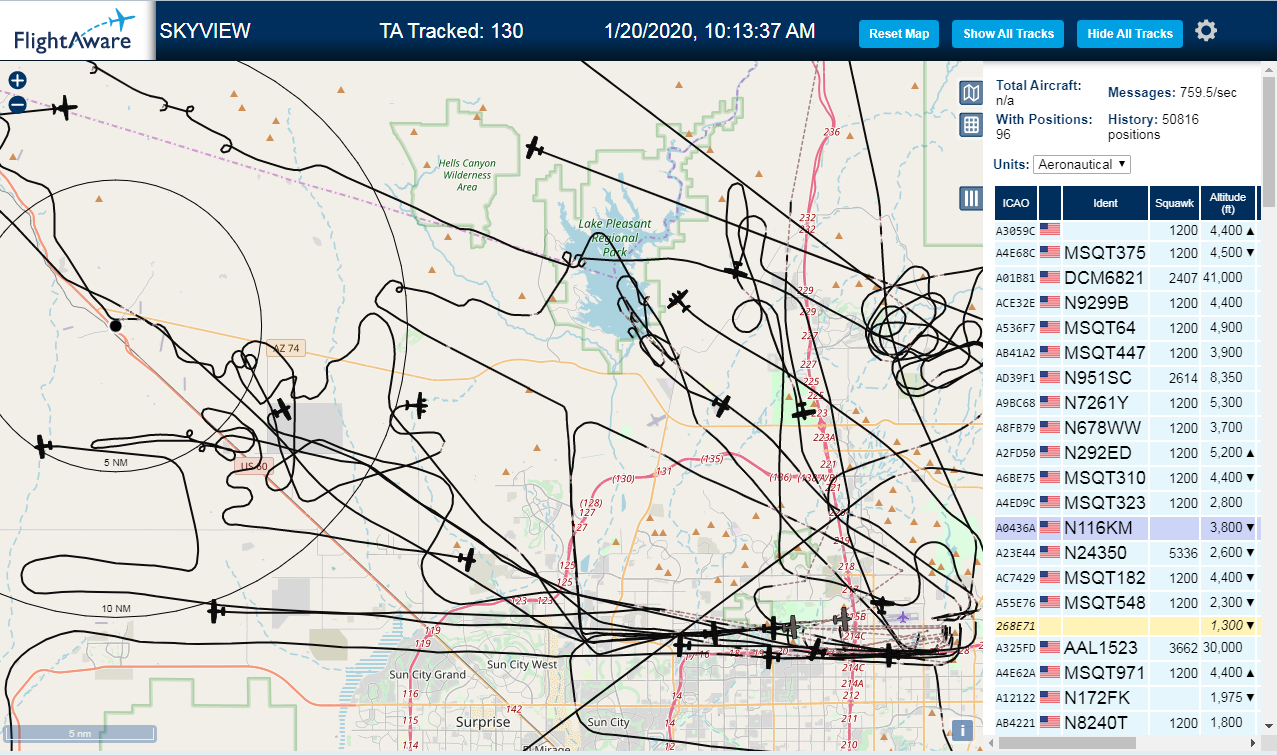This screenshot has height=755, width=1277.
Task: Click the US flag in N8240T row
Action: coord(1049,722)
